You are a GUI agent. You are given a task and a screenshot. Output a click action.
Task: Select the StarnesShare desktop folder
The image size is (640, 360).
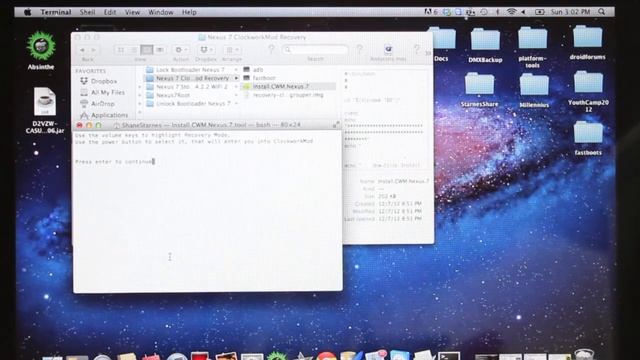[x=480, y=90]
